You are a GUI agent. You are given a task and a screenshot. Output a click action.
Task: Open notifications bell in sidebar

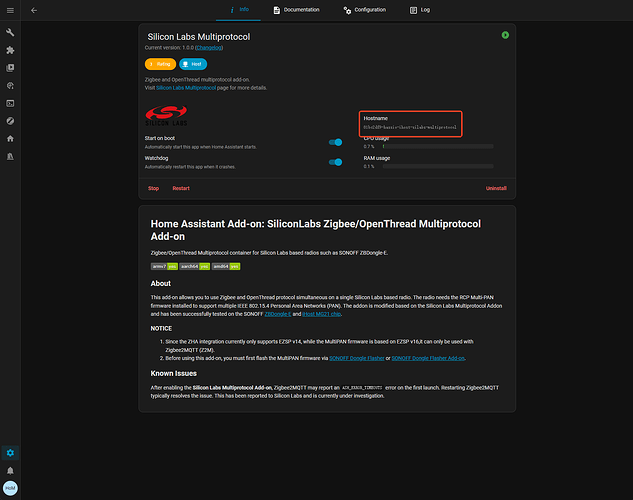click(10, 471)
